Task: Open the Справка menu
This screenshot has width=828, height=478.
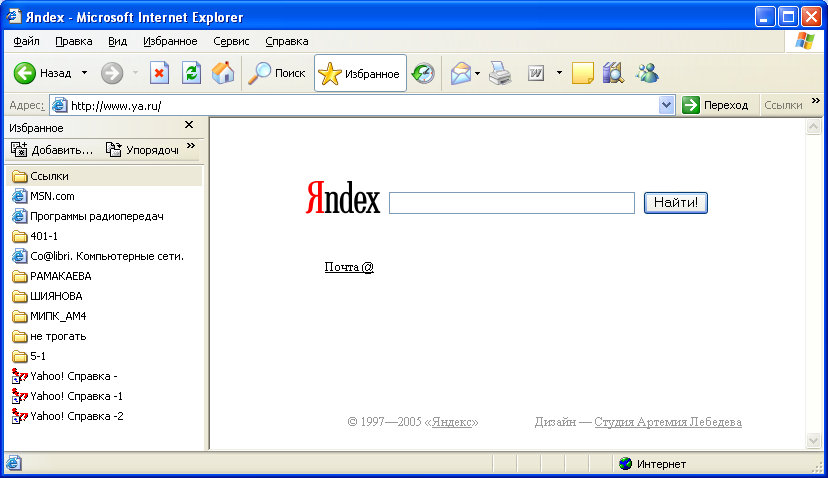Action: (287, 41)
